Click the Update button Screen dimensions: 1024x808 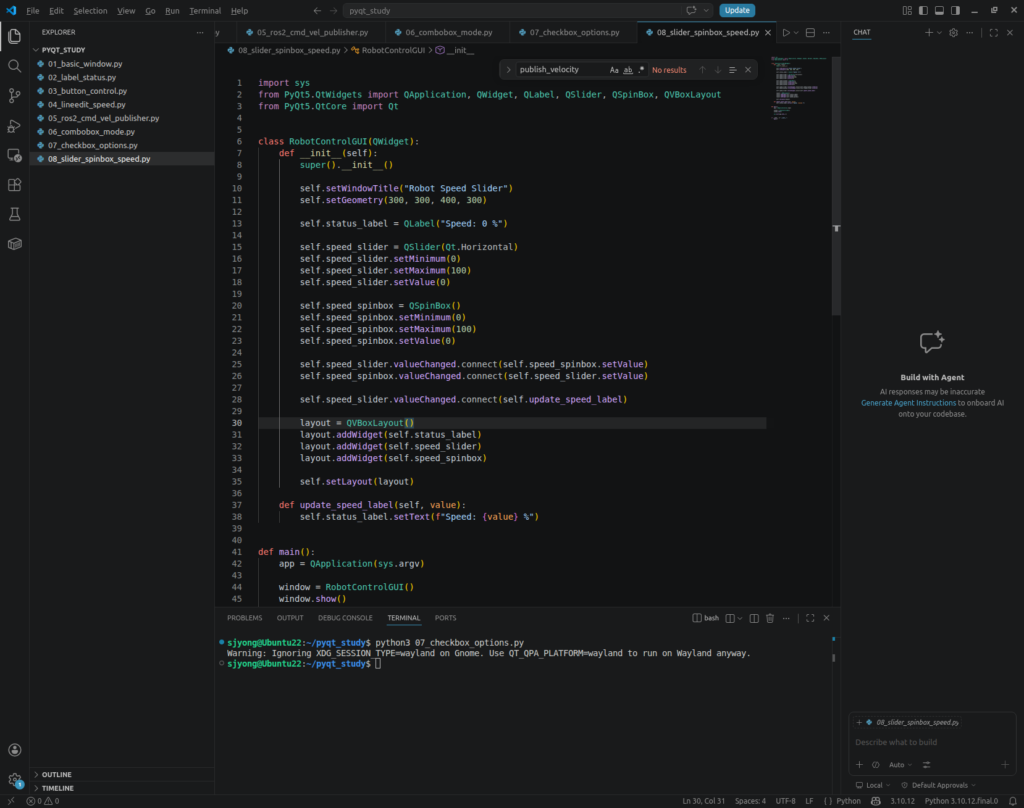[x=737, y=10]
